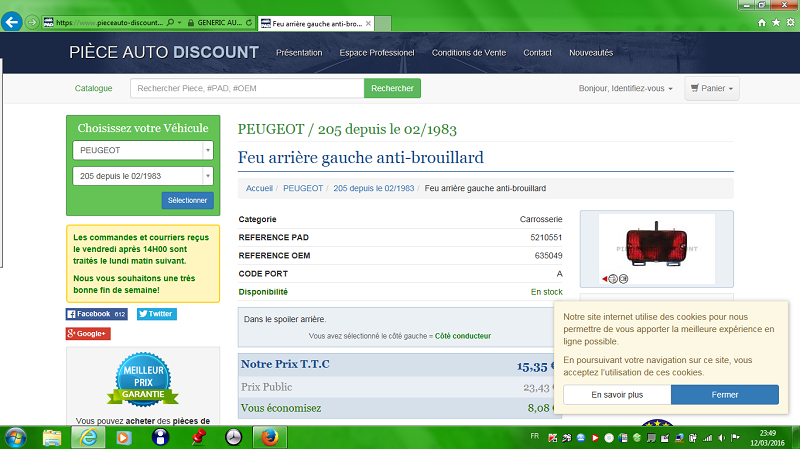Open favorites with the star icon
This screenshot has width=800, height=449.
(x=776, y=22)
